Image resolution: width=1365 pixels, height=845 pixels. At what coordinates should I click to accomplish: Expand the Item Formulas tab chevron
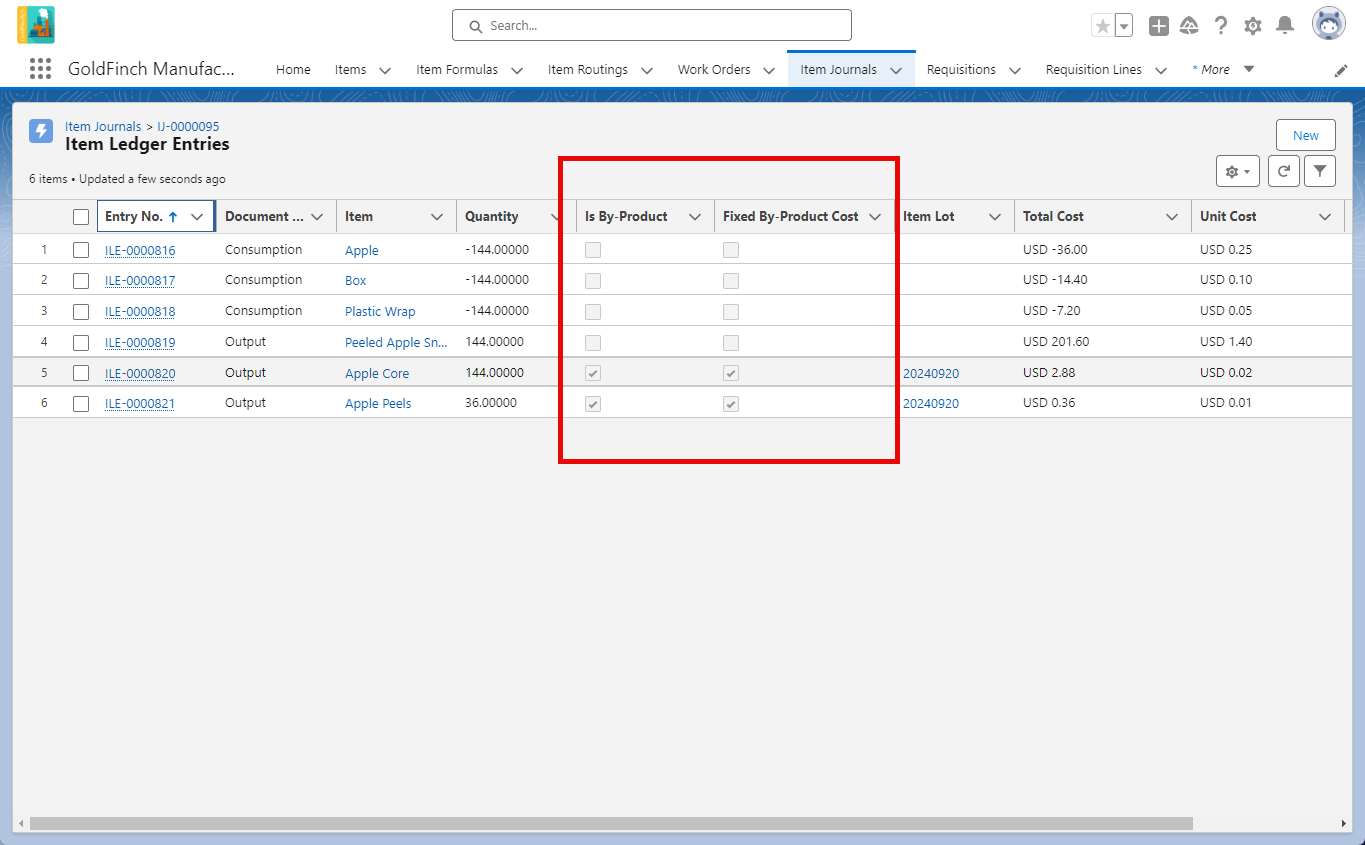[517, 70]
